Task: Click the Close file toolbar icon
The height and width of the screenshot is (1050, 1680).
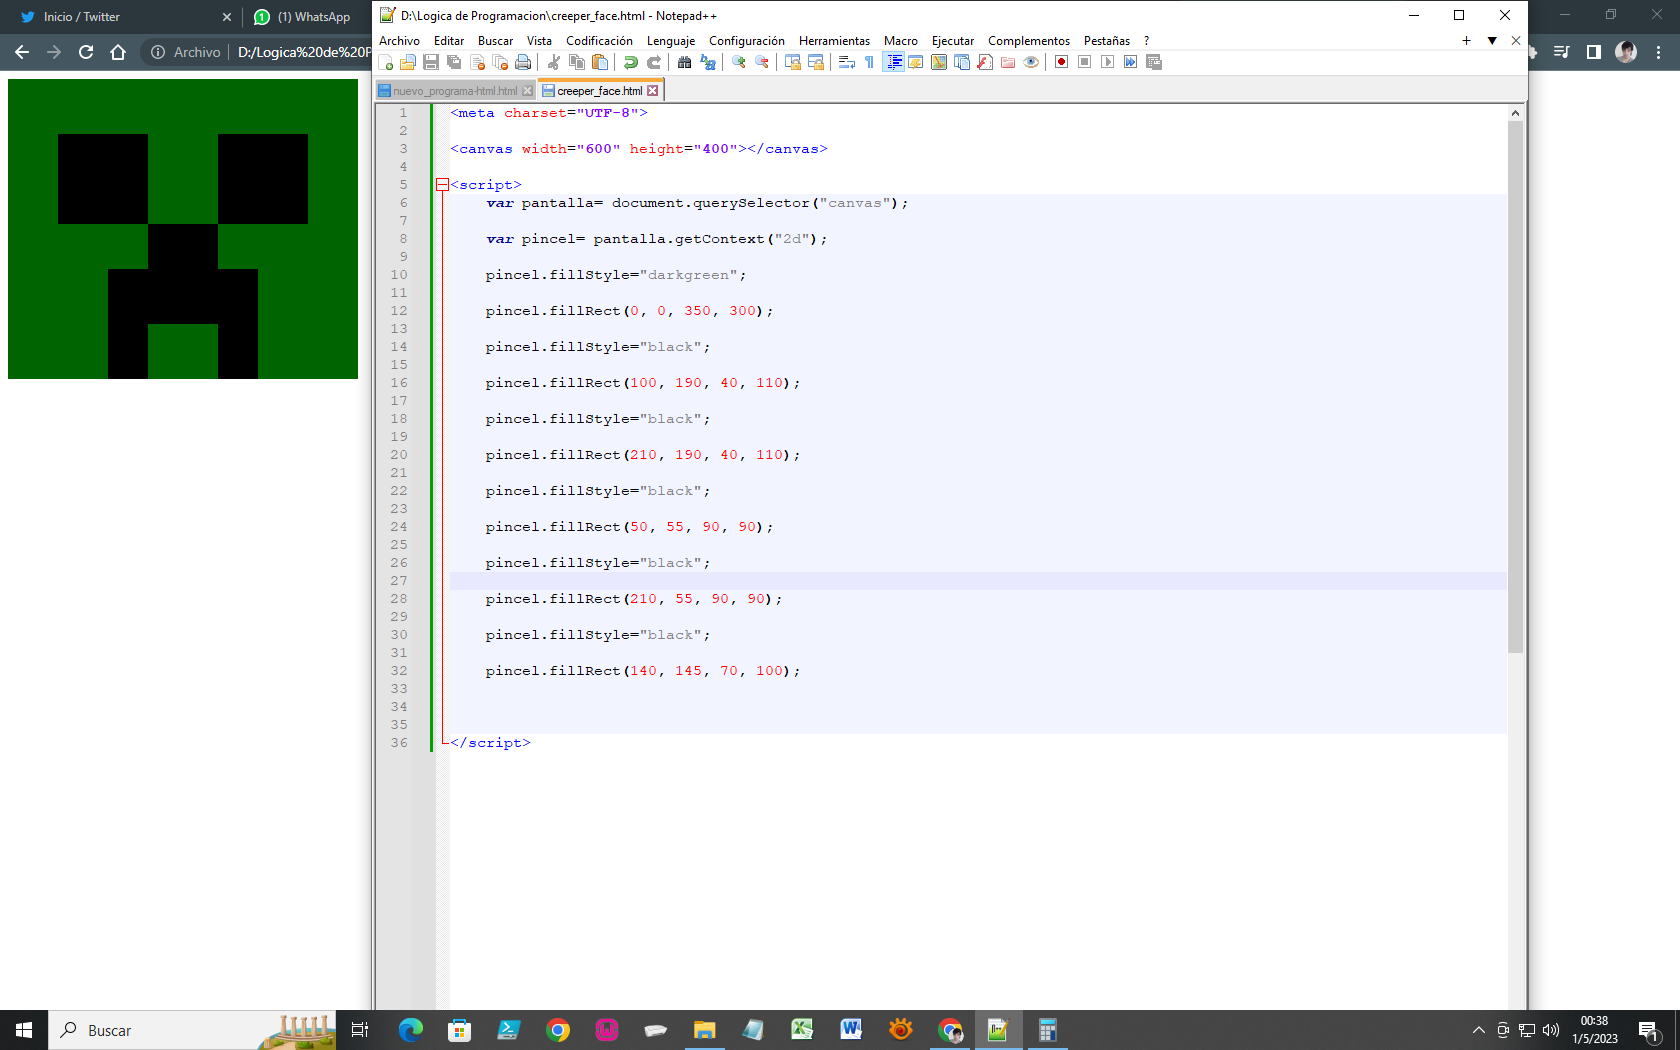Action: click(x=477, y=62)
